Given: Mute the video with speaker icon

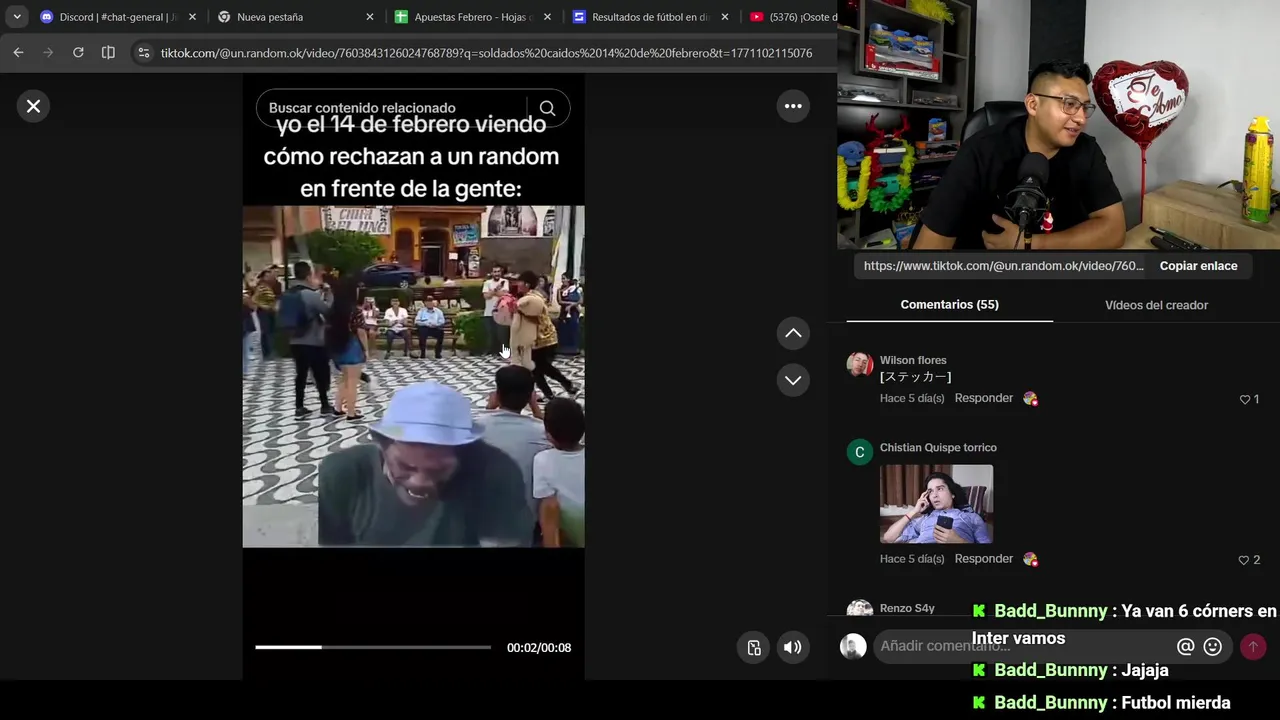Looking at the screenshot, I should (792, 647).
